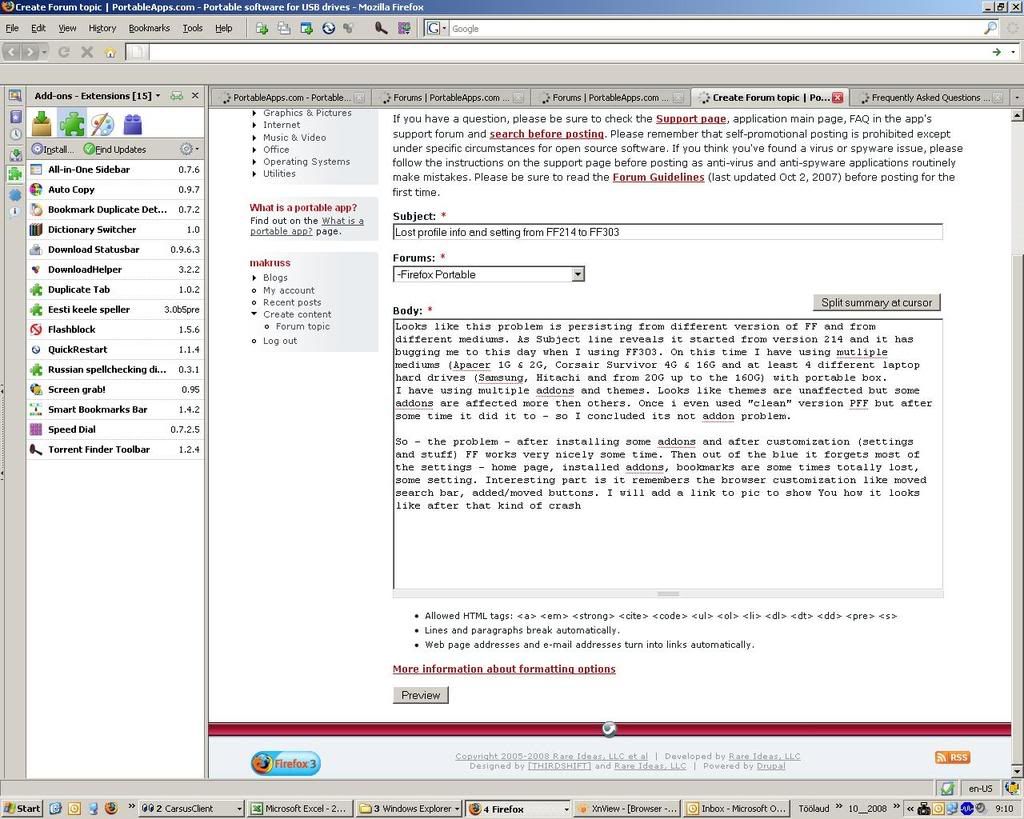This screenshot has width=1024, height=819.
Task: Expand the Graphics & Pictures category
Action: tap(255, 113)
